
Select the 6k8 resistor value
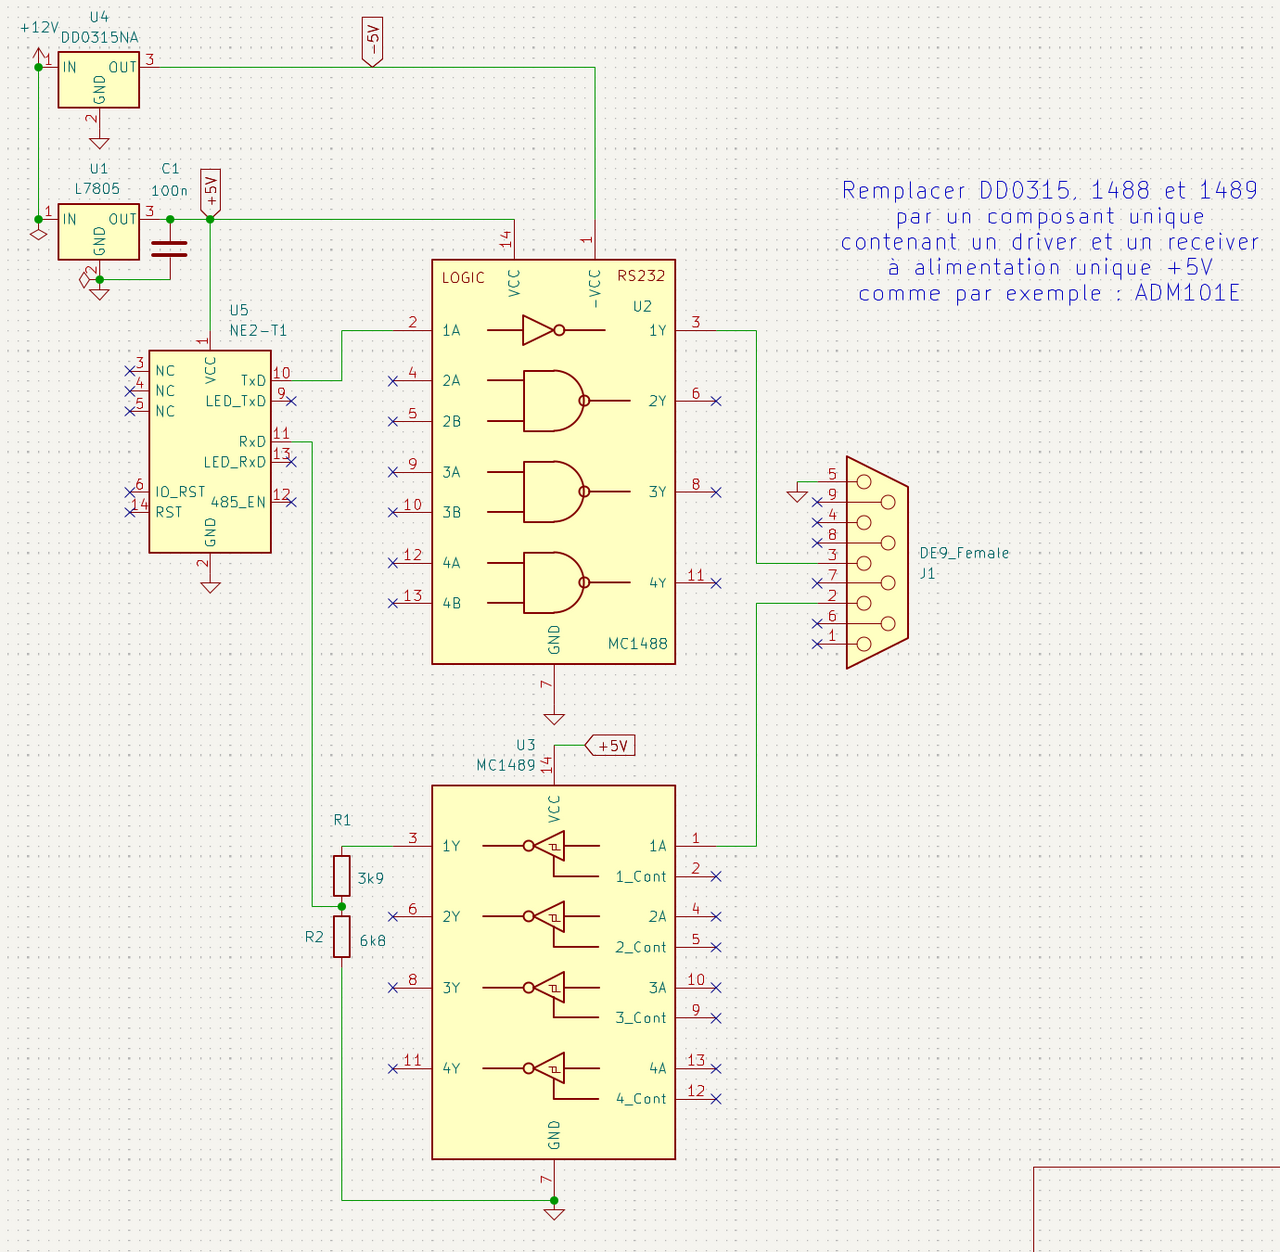click(373, 941)
